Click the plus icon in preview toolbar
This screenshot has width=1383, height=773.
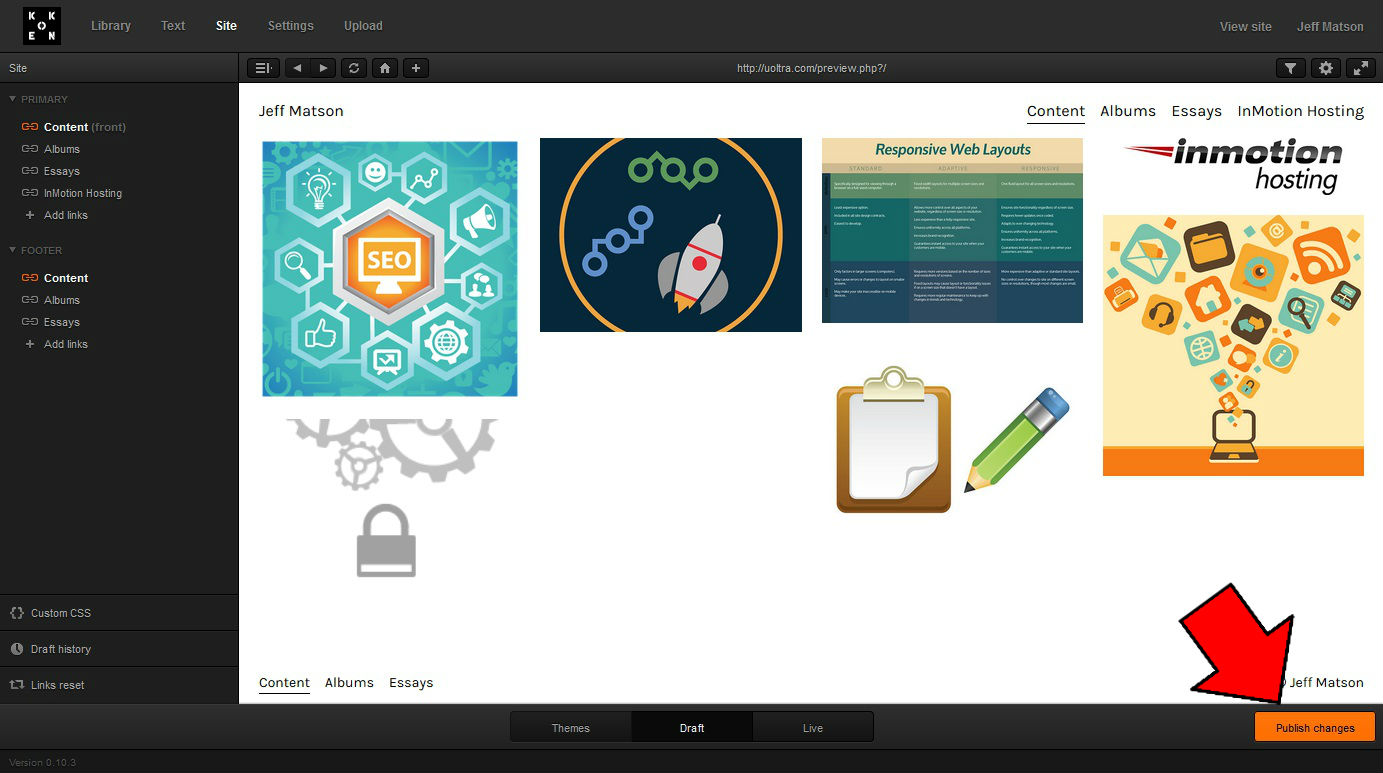416,68
